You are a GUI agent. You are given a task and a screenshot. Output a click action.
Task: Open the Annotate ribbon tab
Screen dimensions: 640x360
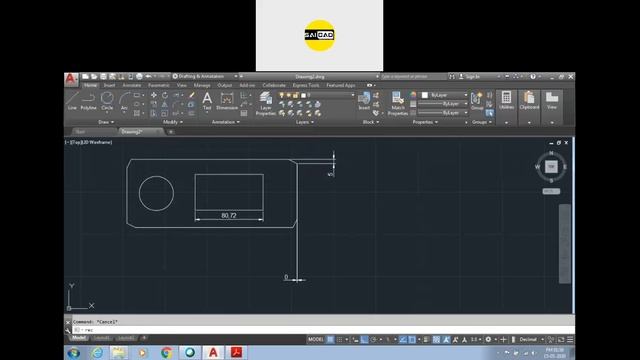(132, 85)
